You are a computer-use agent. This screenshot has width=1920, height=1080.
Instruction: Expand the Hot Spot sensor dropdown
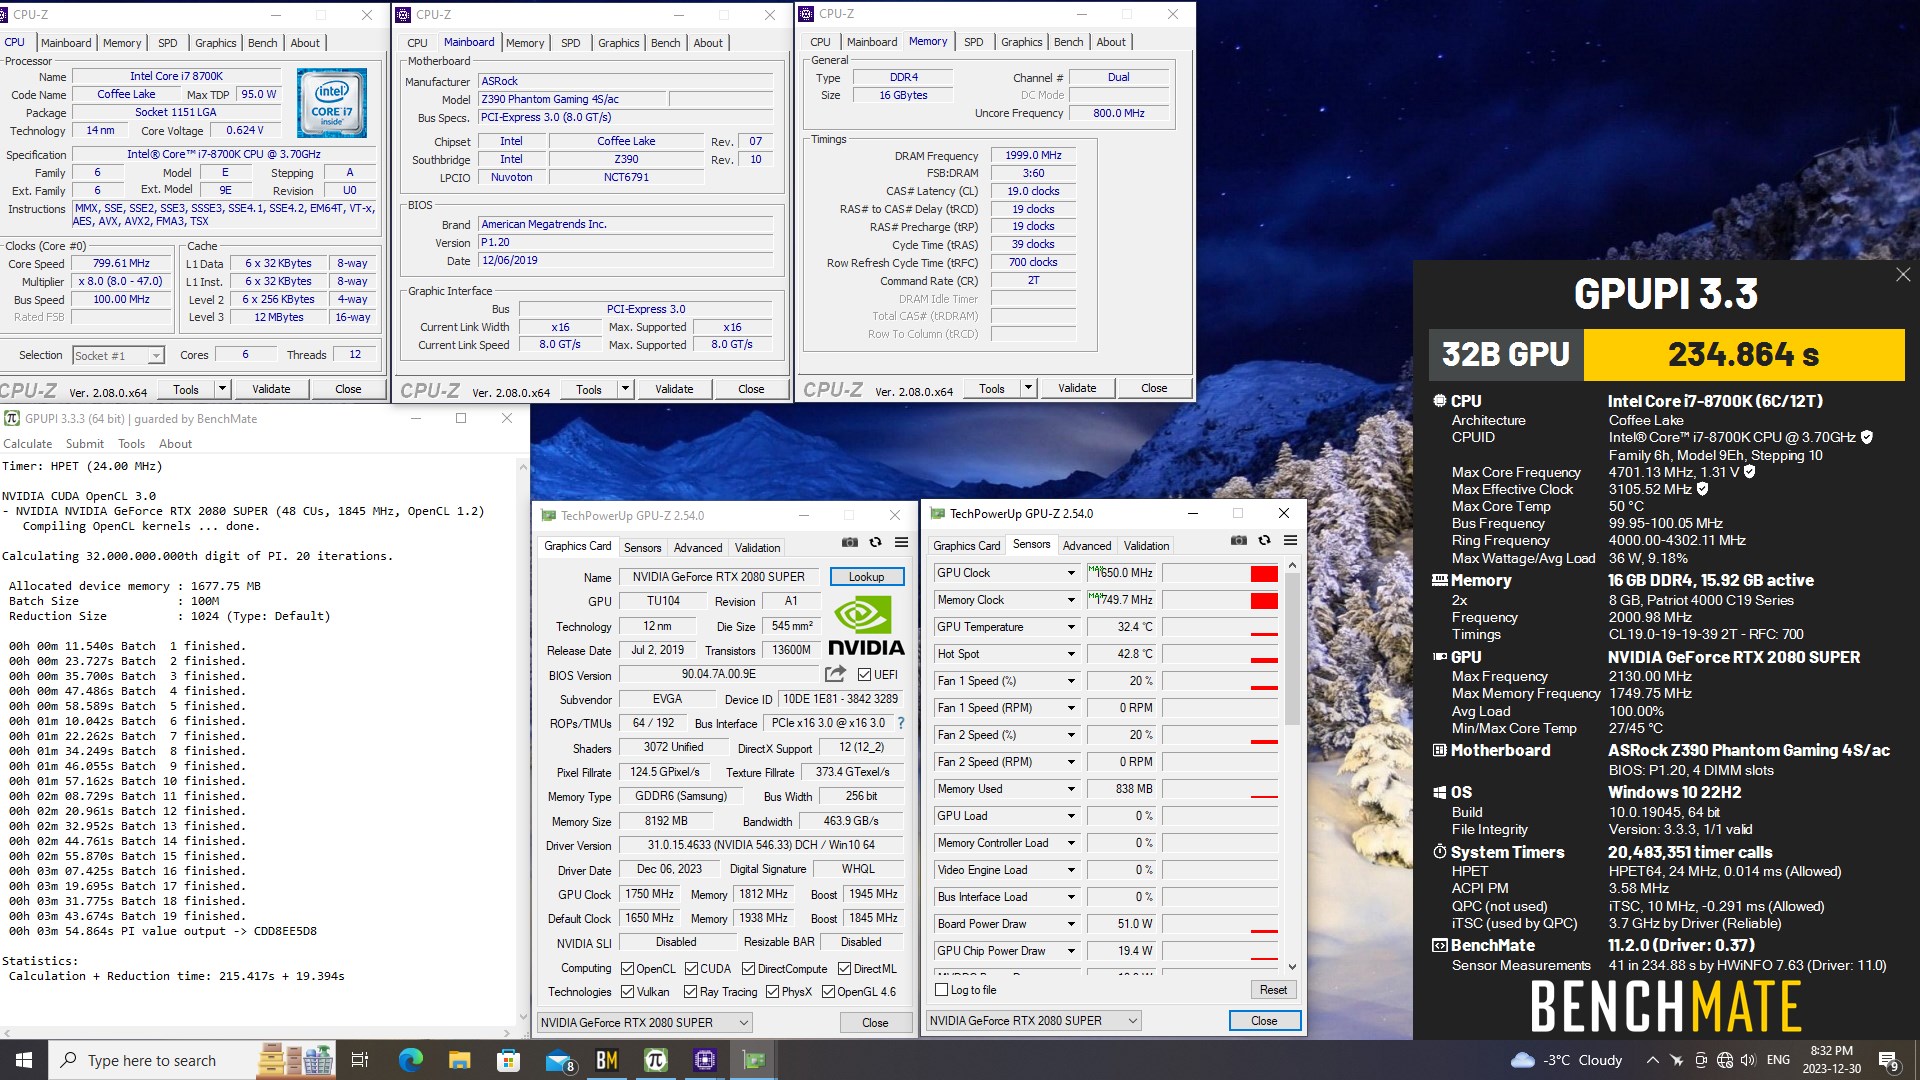[1071, 654]
